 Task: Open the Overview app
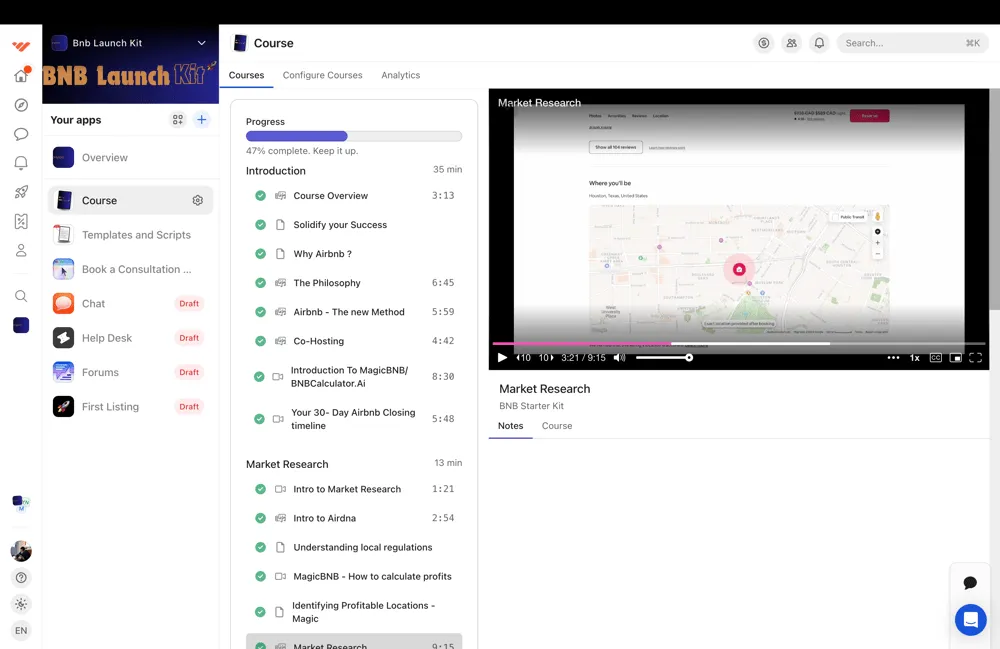(131, 157)
